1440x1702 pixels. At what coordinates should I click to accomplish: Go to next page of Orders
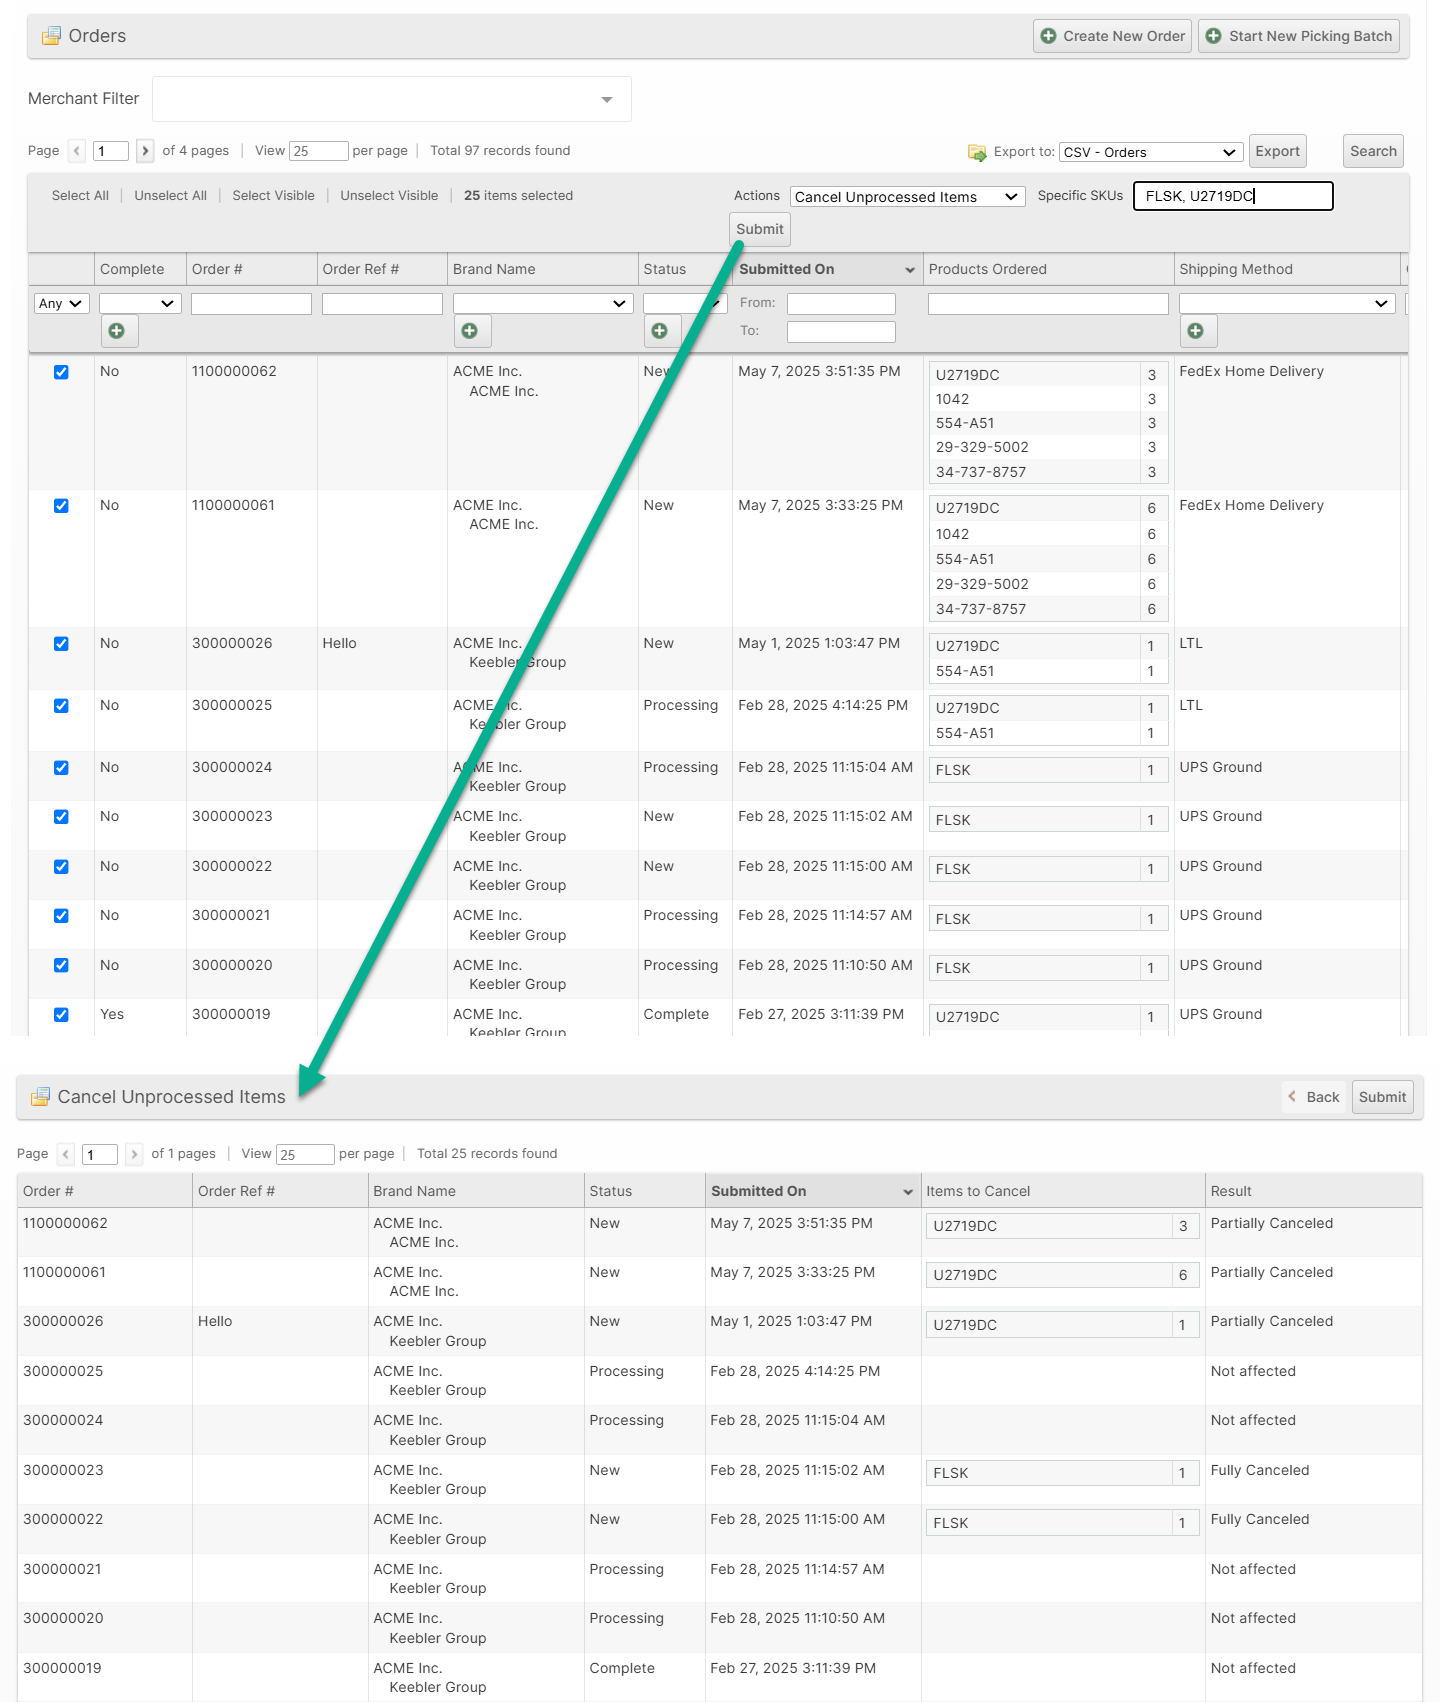pyautogui.click(x=145, y=151)
